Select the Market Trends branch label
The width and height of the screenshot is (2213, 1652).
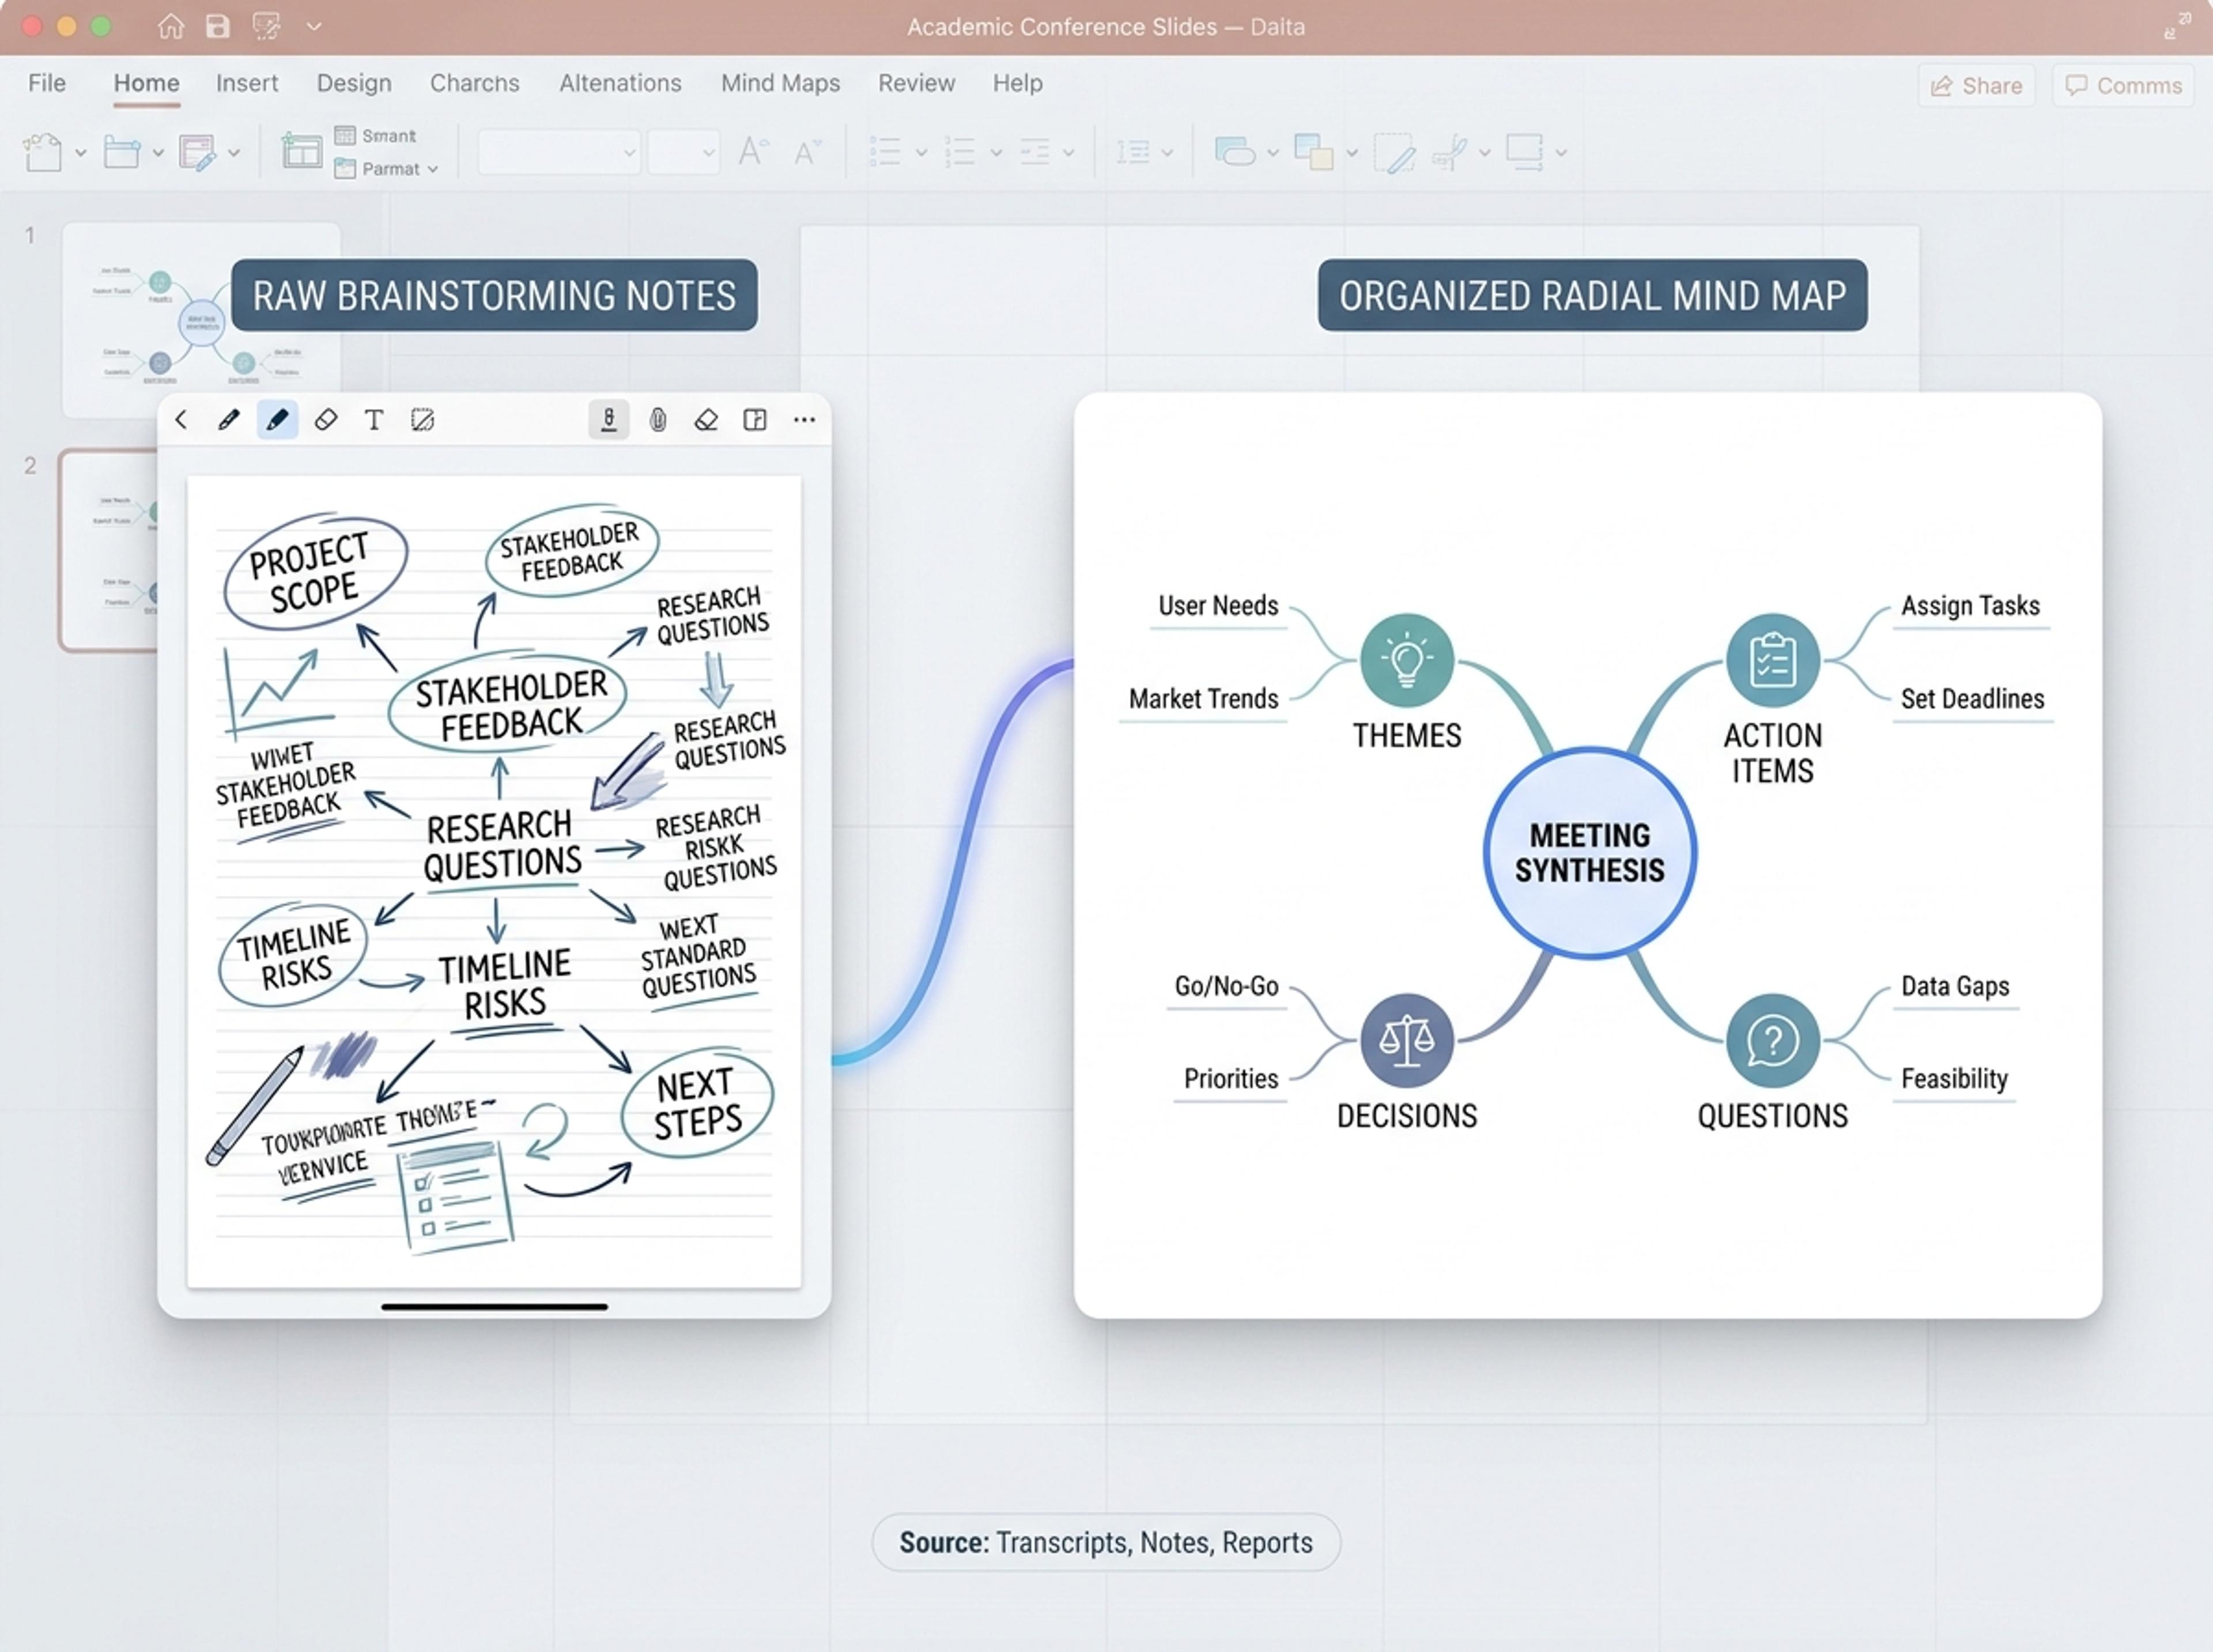tap(1203, 699)
